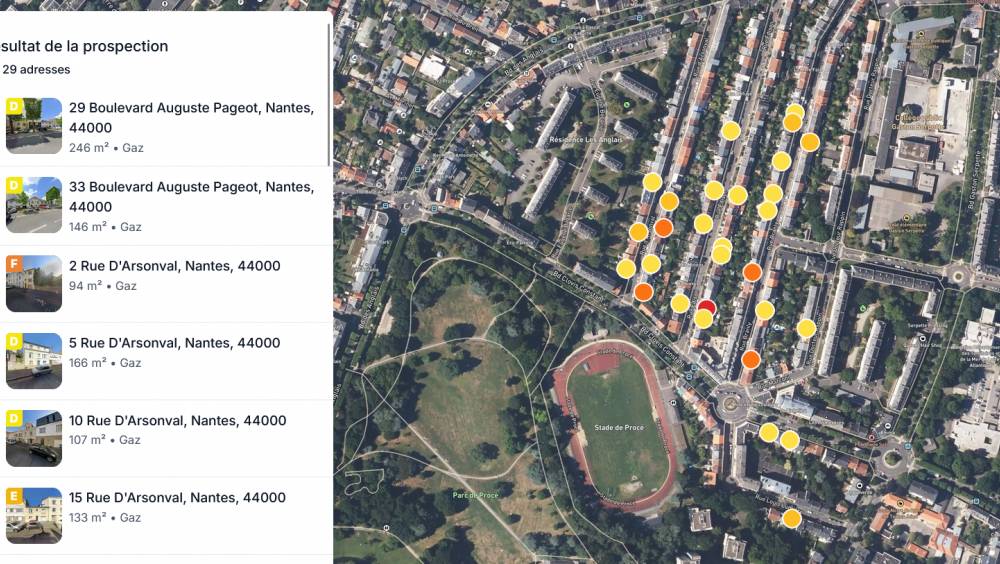Click the '107 m² • Gaz' detail
The height and width of the screenshot is (564, 1000).
pos(105,440)
